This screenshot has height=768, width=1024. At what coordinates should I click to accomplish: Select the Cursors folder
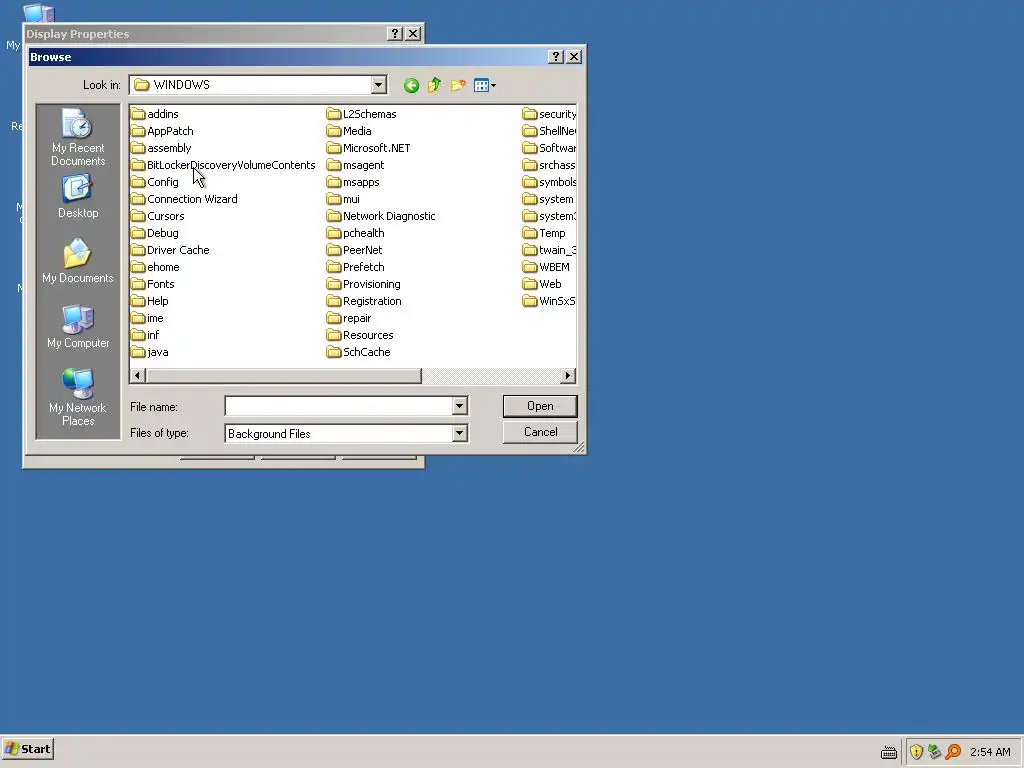point(158,216)
